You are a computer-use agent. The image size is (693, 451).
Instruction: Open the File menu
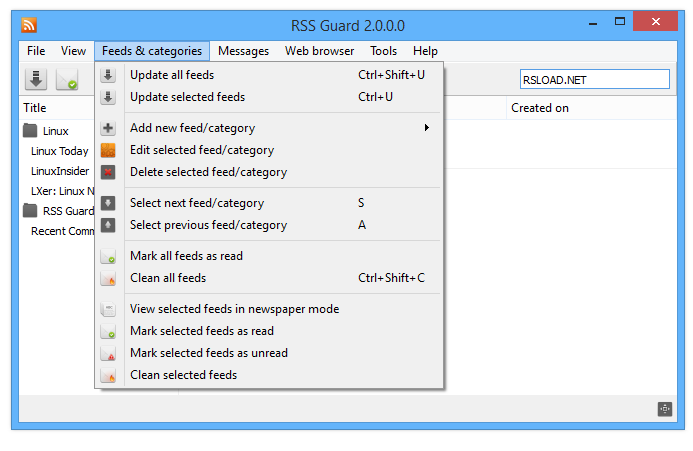[x=36, y=51]
